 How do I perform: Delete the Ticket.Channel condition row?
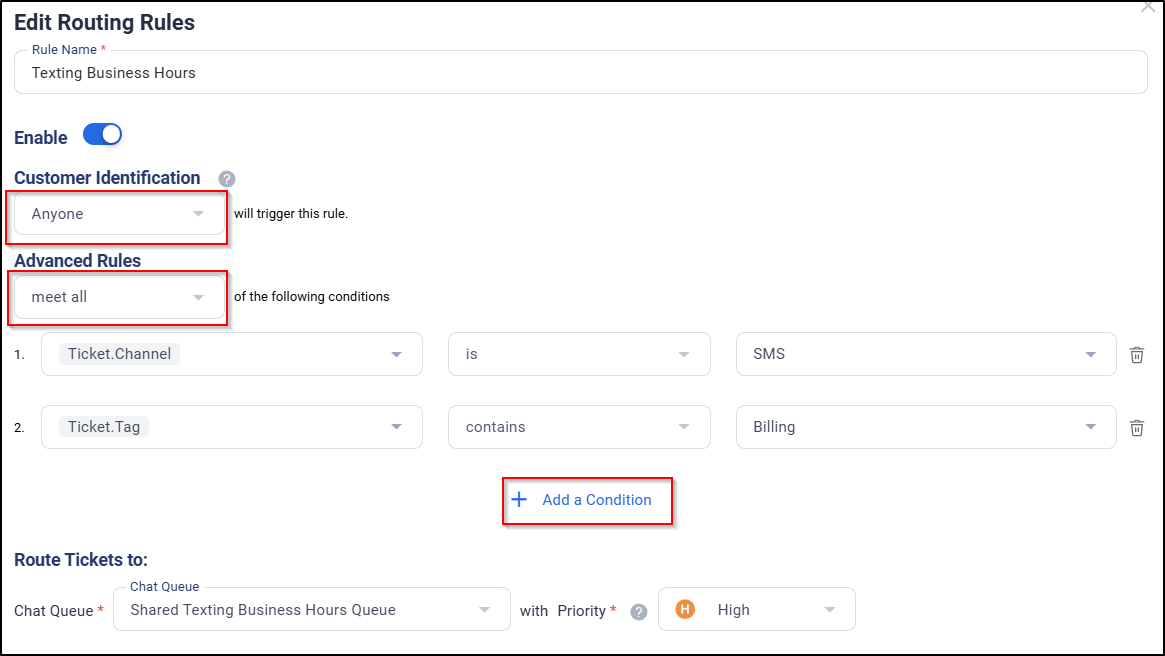click(1136, 355)
